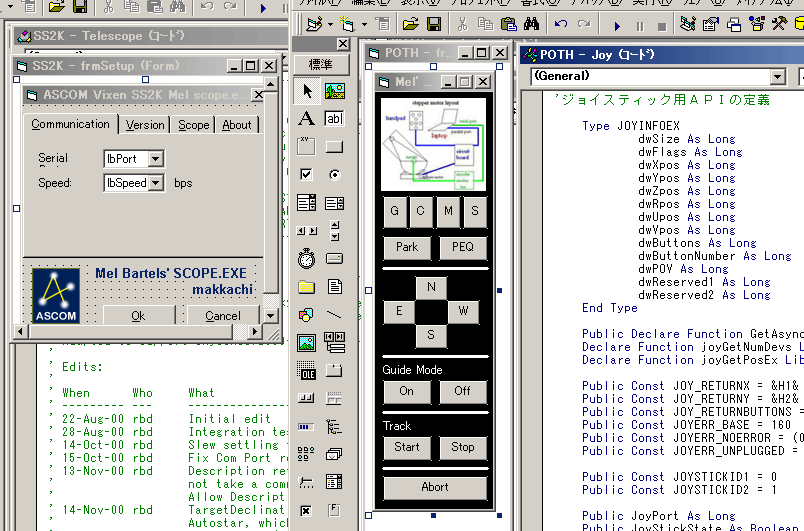Click the N direction button
The image size is (804, 531).
point(431,288)
